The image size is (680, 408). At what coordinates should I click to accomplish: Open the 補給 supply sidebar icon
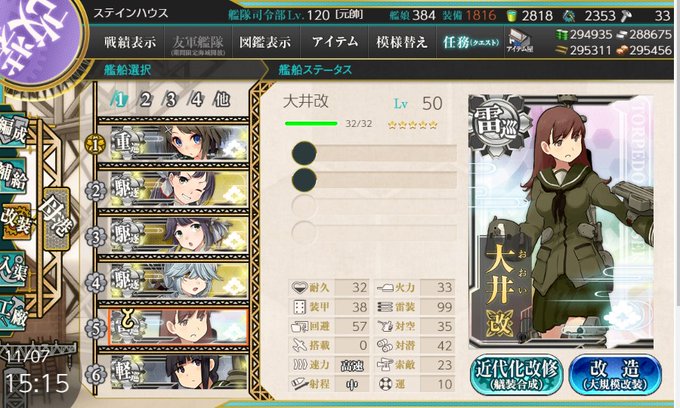point(14,176)
